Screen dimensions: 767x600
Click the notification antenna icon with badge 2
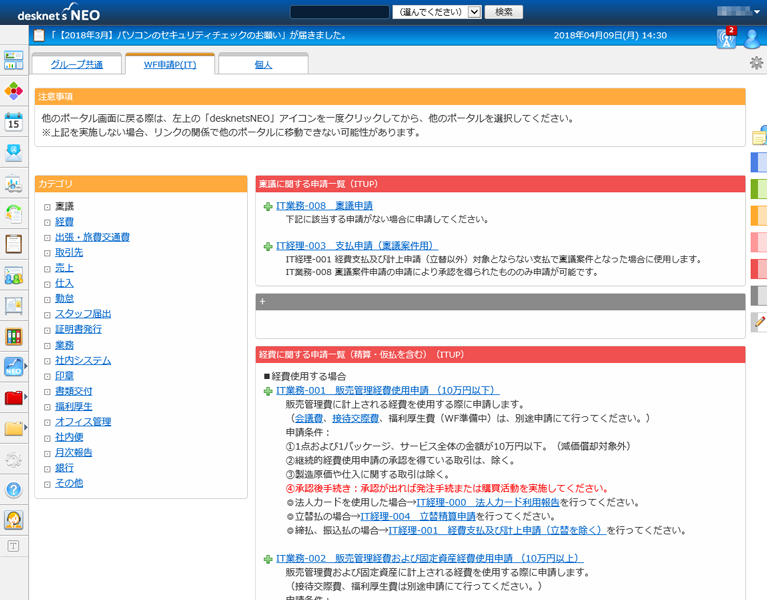tap(725, 38)
